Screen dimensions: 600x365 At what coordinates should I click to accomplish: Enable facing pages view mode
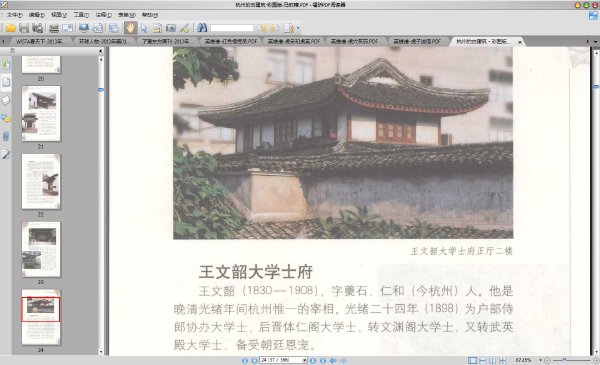click(492, 360)
